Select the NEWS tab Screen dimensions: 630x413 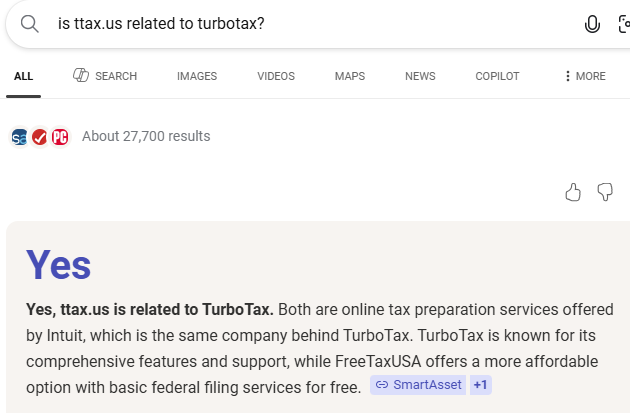pyautogui.click(x=420, y=76)
